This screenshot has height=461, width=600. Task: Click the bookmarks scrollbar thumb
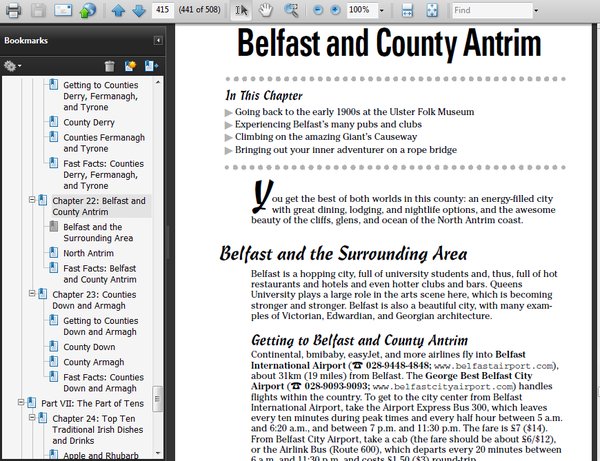coord(157,399)
